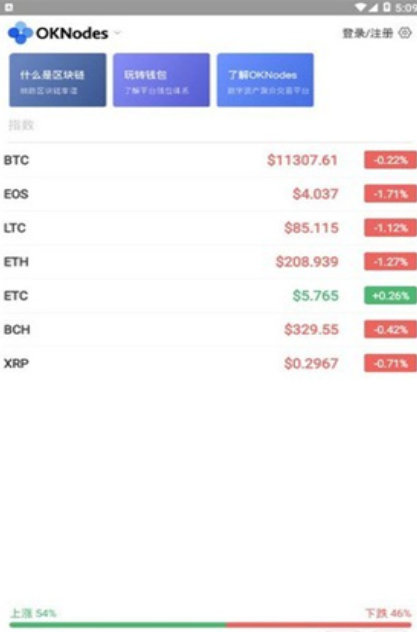Screen dimensions: 417x632
Task: Tap the notification icon in status bar
Action: coord(9,7)
